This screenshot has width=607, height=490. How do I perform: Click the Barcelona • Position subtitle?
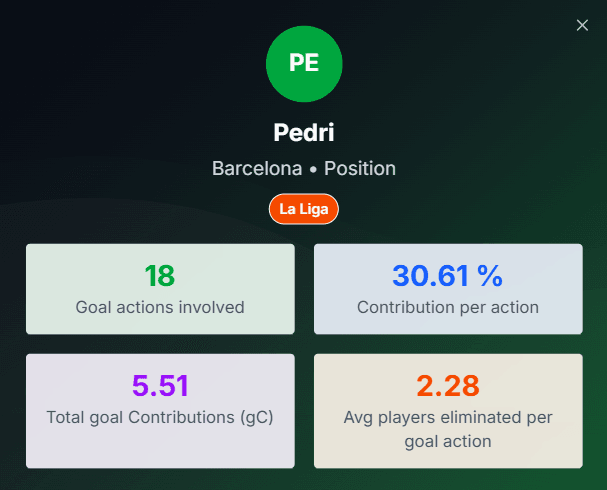pyautogui.click(x=304, y=169)
